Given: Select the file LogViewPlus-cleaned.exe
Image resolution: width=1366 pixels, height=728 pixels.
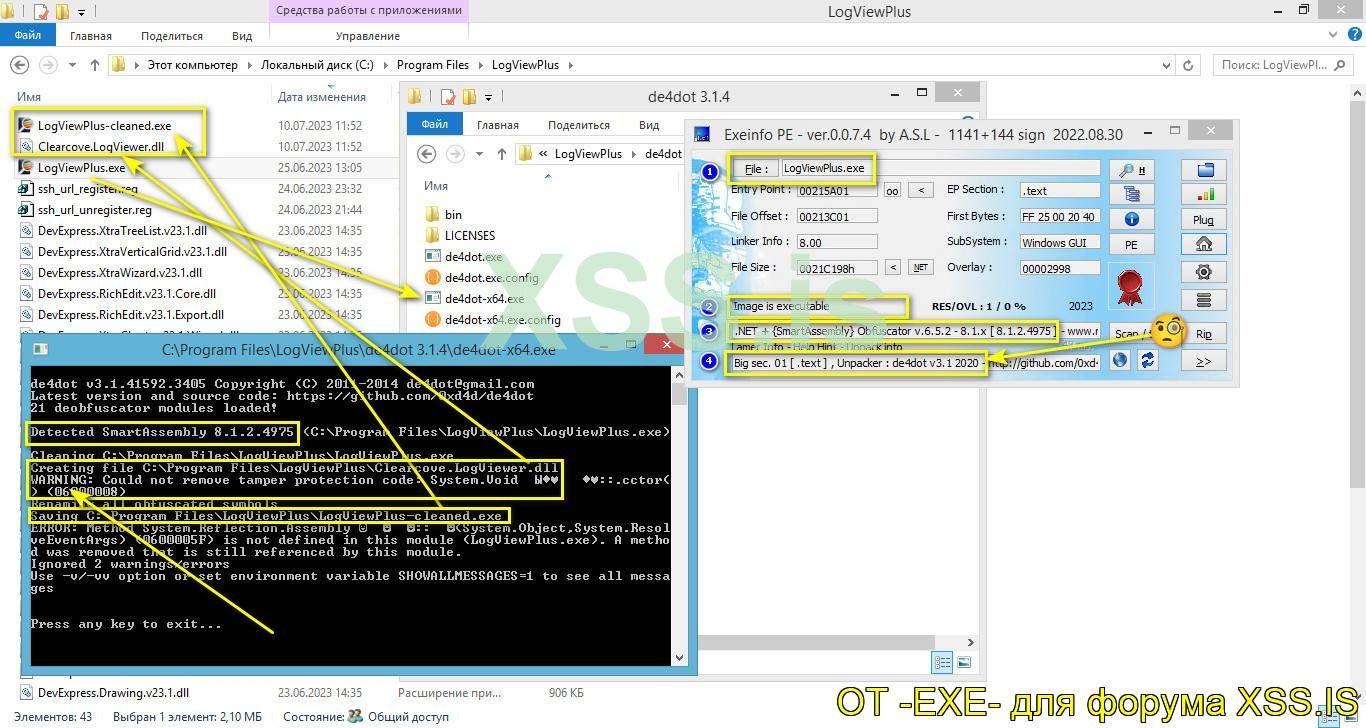Looking at the screenshot, I should pyautogui.click(x=104, y=126).
